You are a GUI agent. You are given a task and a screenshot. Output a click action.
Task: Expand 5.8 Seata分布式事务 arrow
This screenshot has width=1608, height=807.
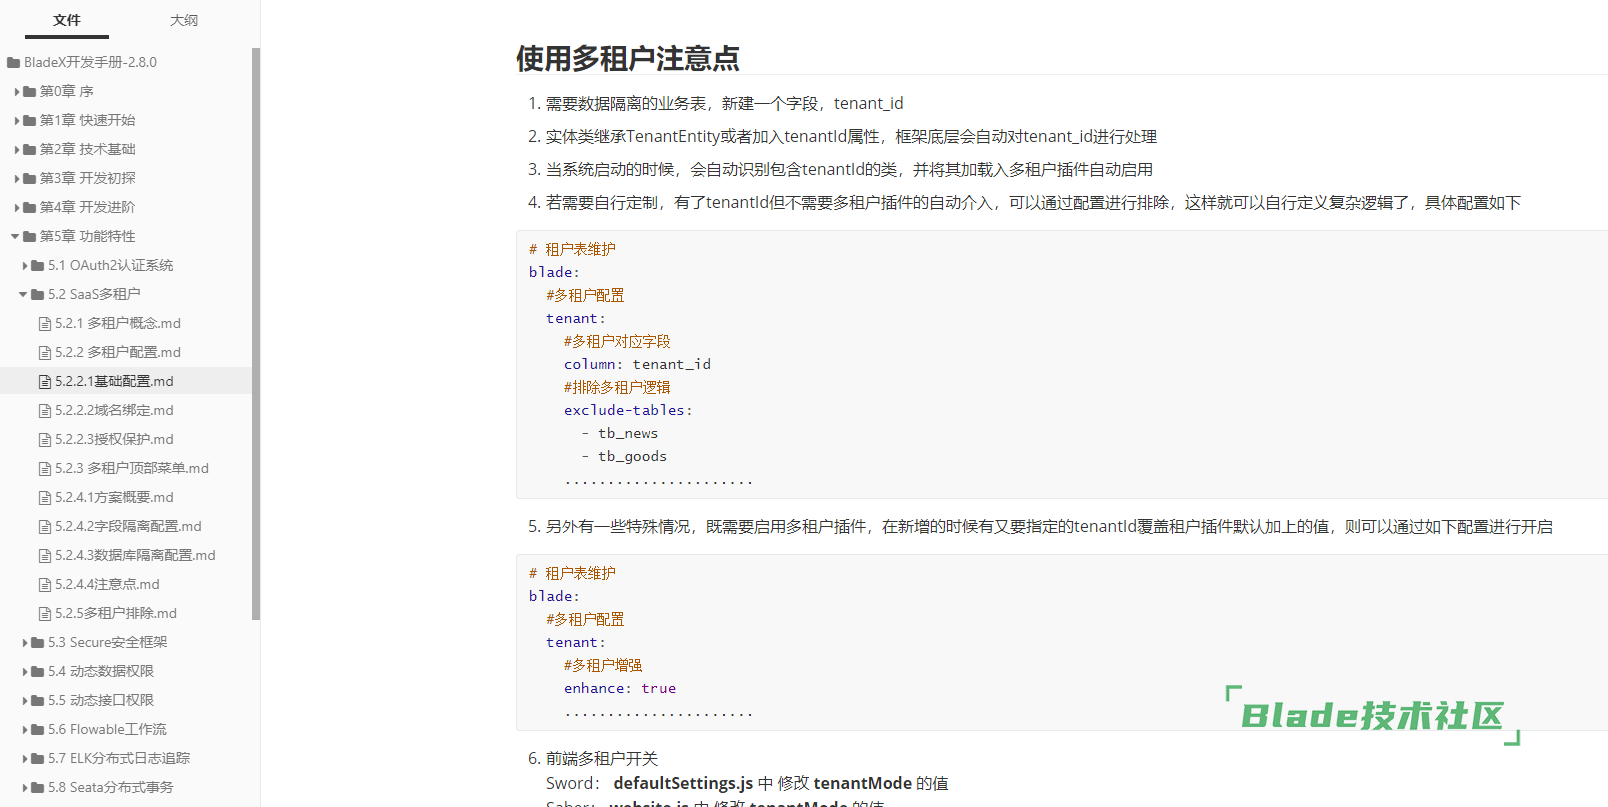[x=25, y=787]
